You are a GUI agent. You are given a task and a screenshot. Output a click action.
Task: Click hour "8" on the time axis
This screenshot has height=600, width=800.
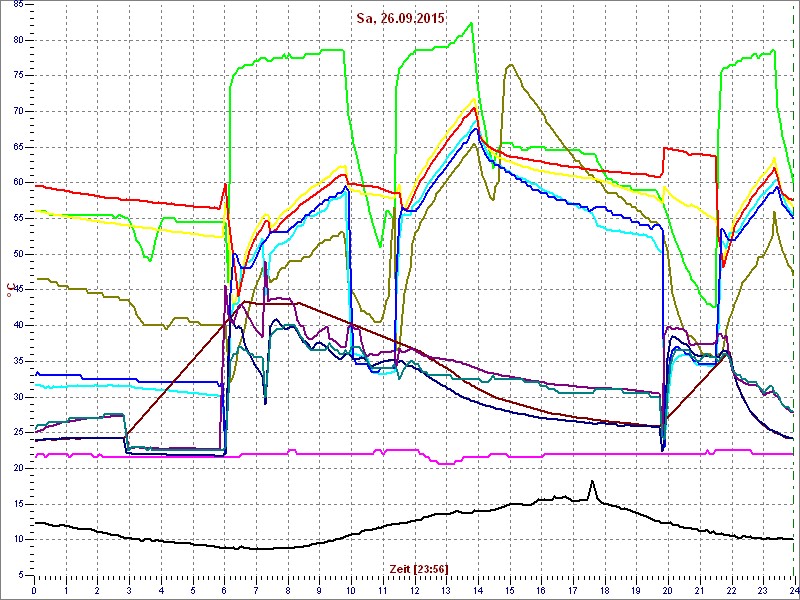coord(287,590)
